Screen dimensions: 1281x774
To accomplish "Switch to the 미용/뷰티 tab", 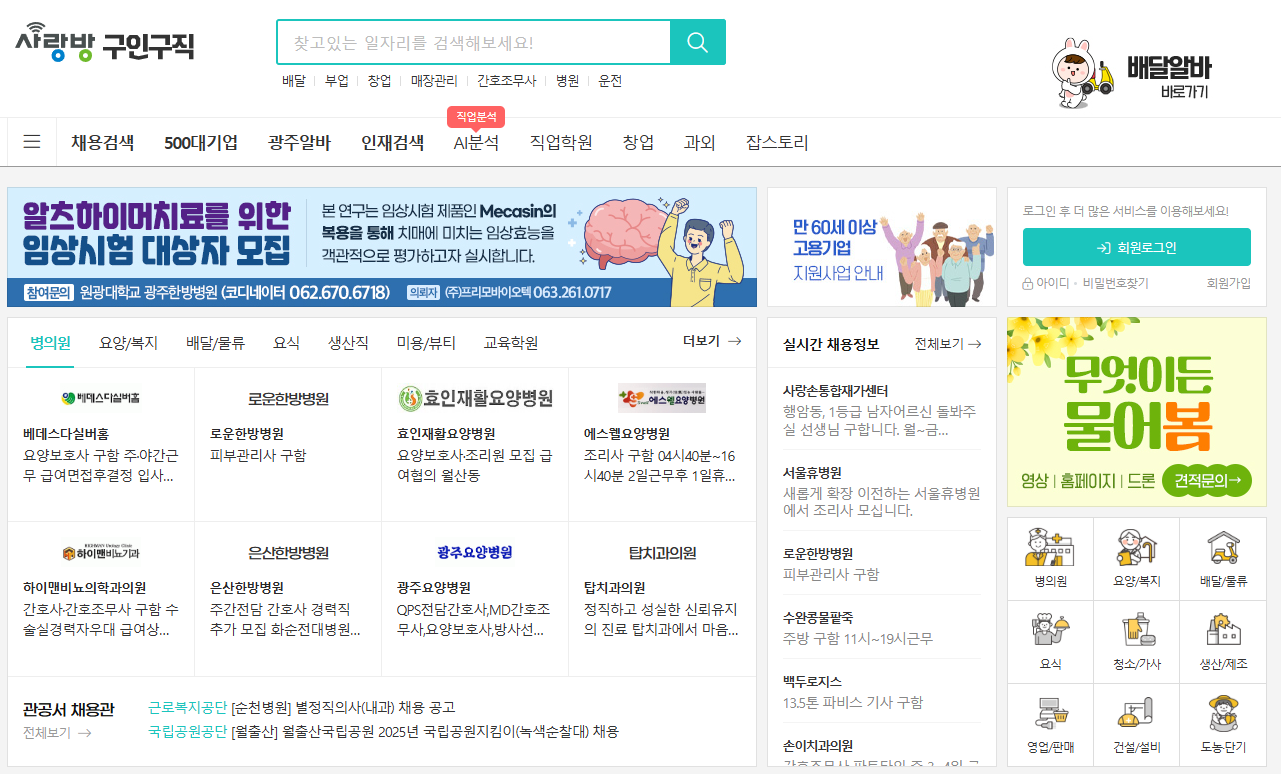I will click(426, 343).
